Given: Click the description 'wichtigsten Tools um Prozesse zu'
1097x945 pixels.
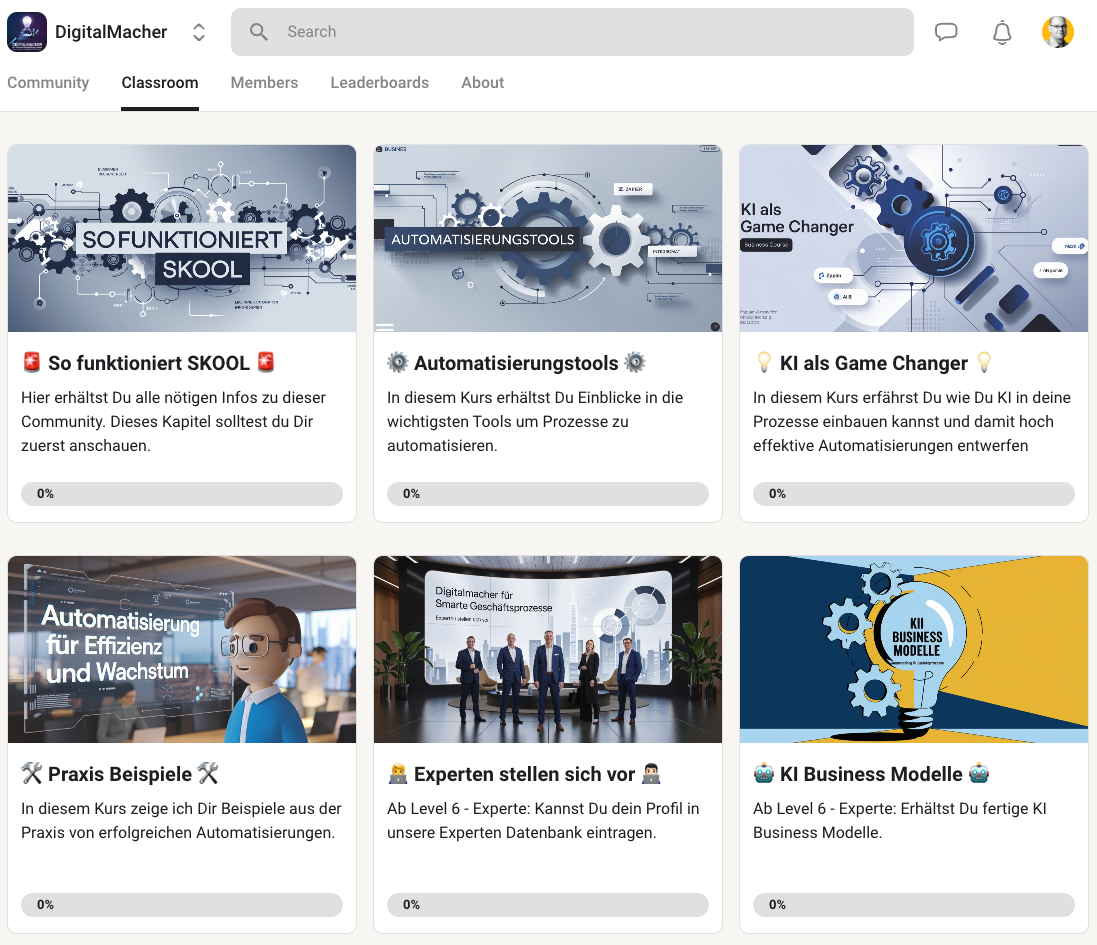Looking at the screenshot, I should [x=508, y=422].
